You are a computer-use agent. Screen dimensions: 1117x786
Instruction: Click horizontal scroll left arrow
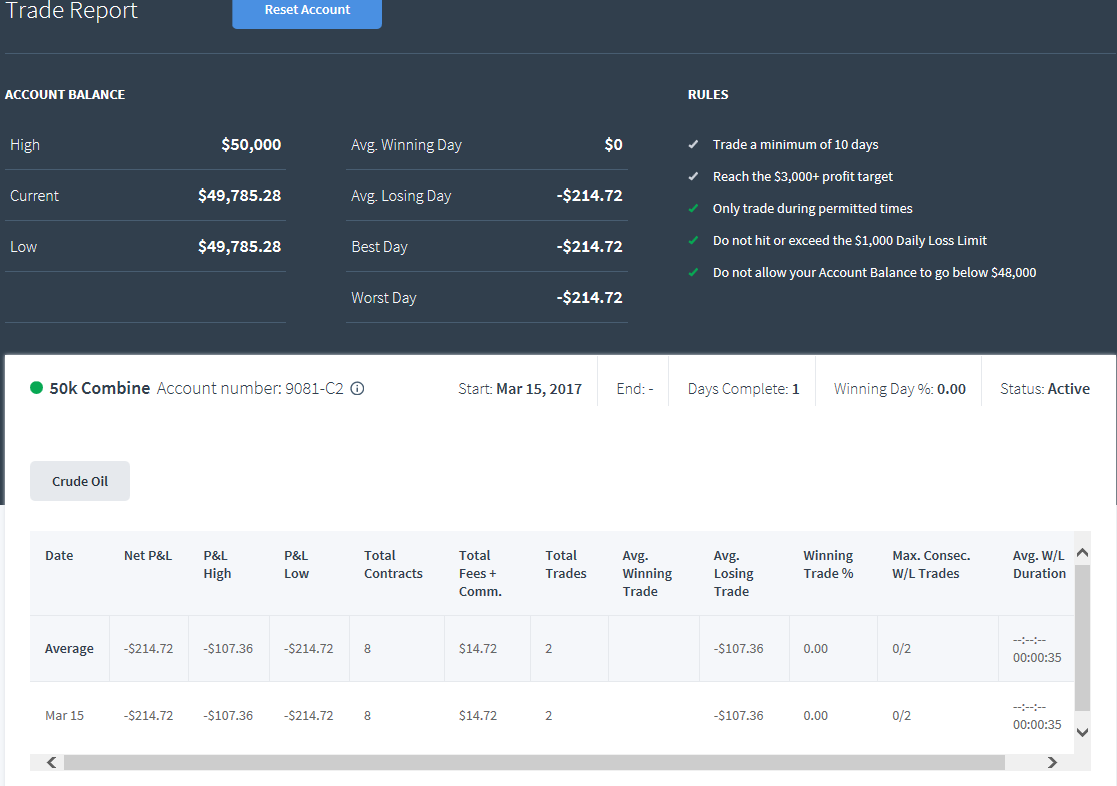click(x=51, y=762)
